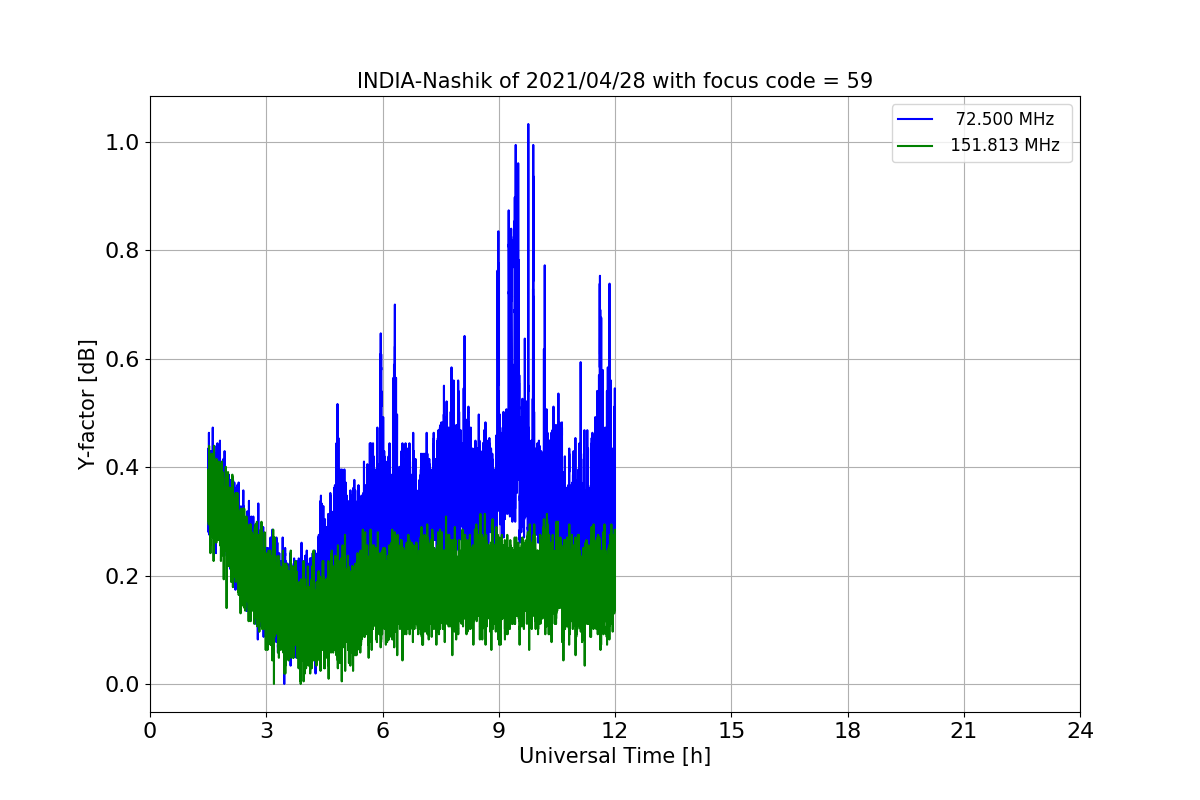This screenshot has width=1200, height=800.
Task: Click the x-axis tick label 18
Action: 848,731
